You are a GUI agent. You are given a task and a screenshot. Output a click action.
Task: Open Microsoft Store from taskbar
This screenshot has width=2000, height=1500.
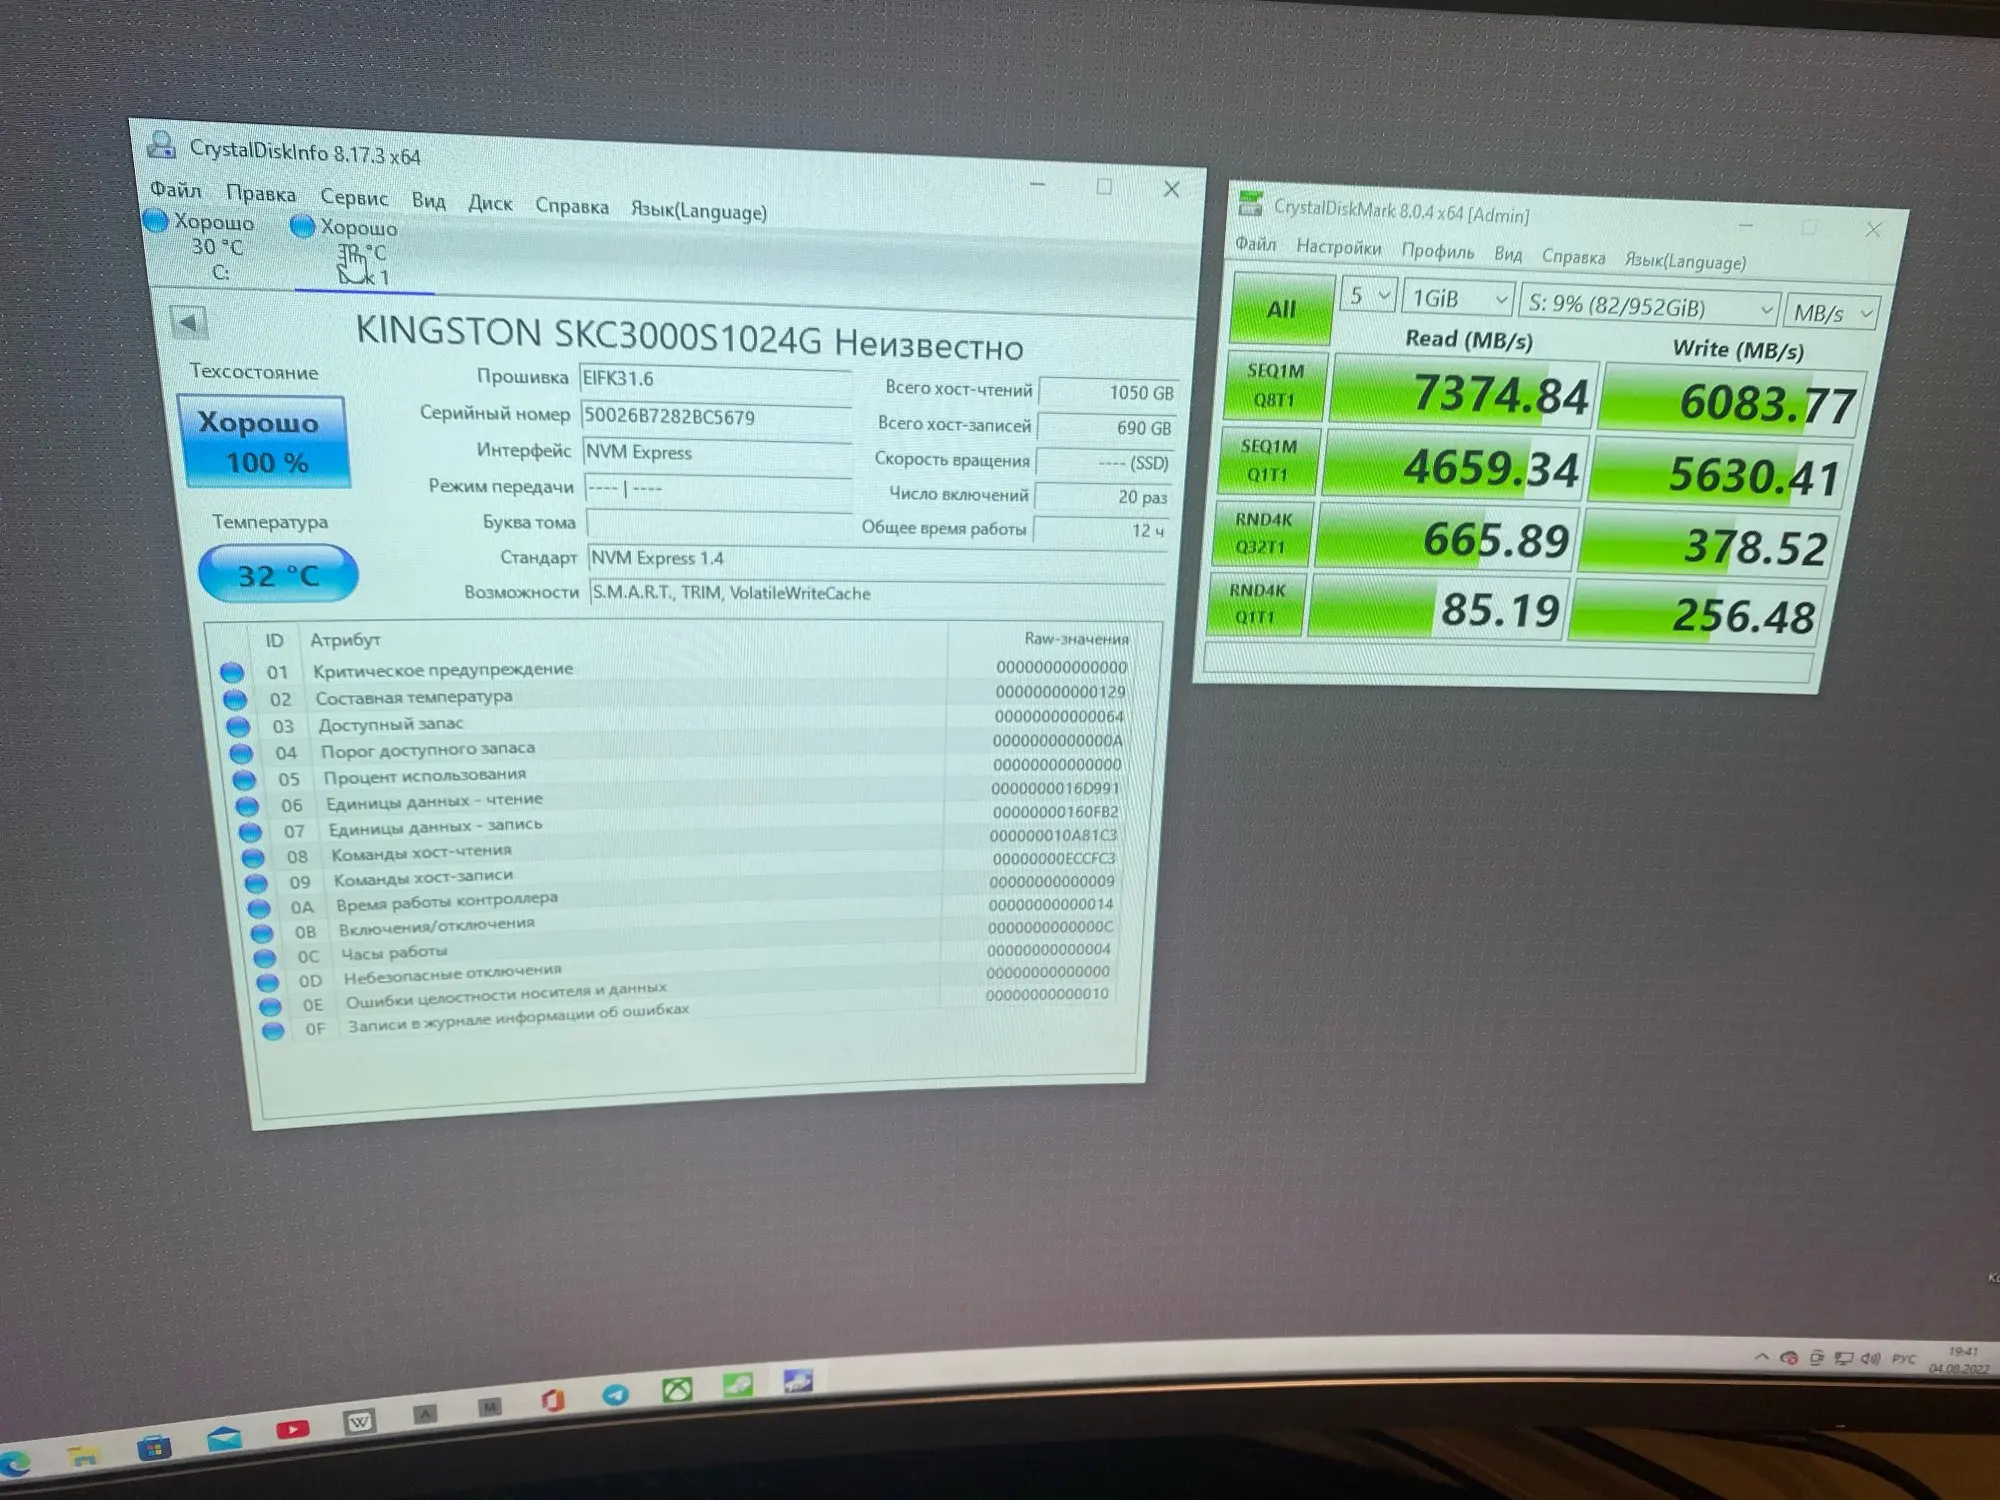click(x=154, y=1447)
